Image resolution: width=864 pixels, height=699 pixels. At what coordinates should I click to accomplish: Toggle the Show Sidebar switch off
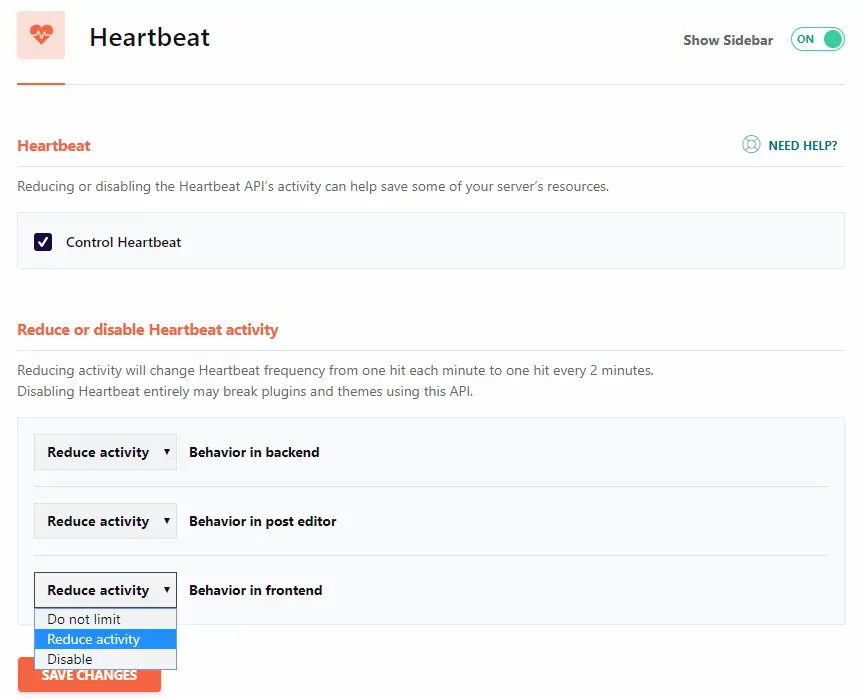point(818,39)
